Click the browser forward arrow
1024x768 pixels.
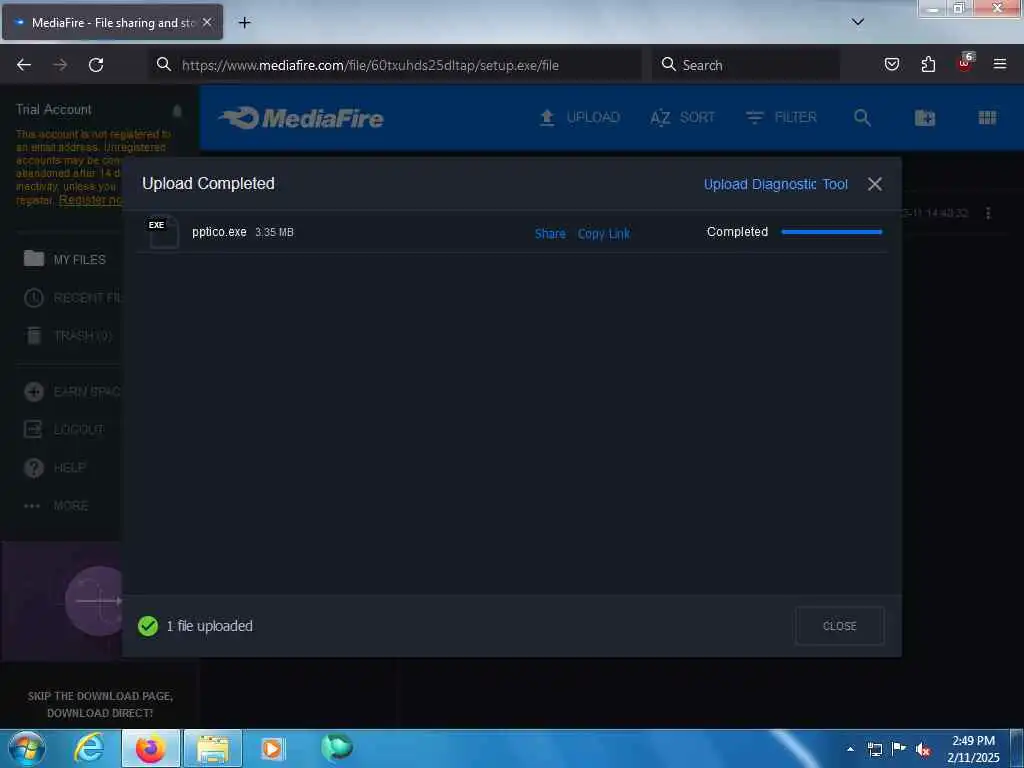[60, 65]
